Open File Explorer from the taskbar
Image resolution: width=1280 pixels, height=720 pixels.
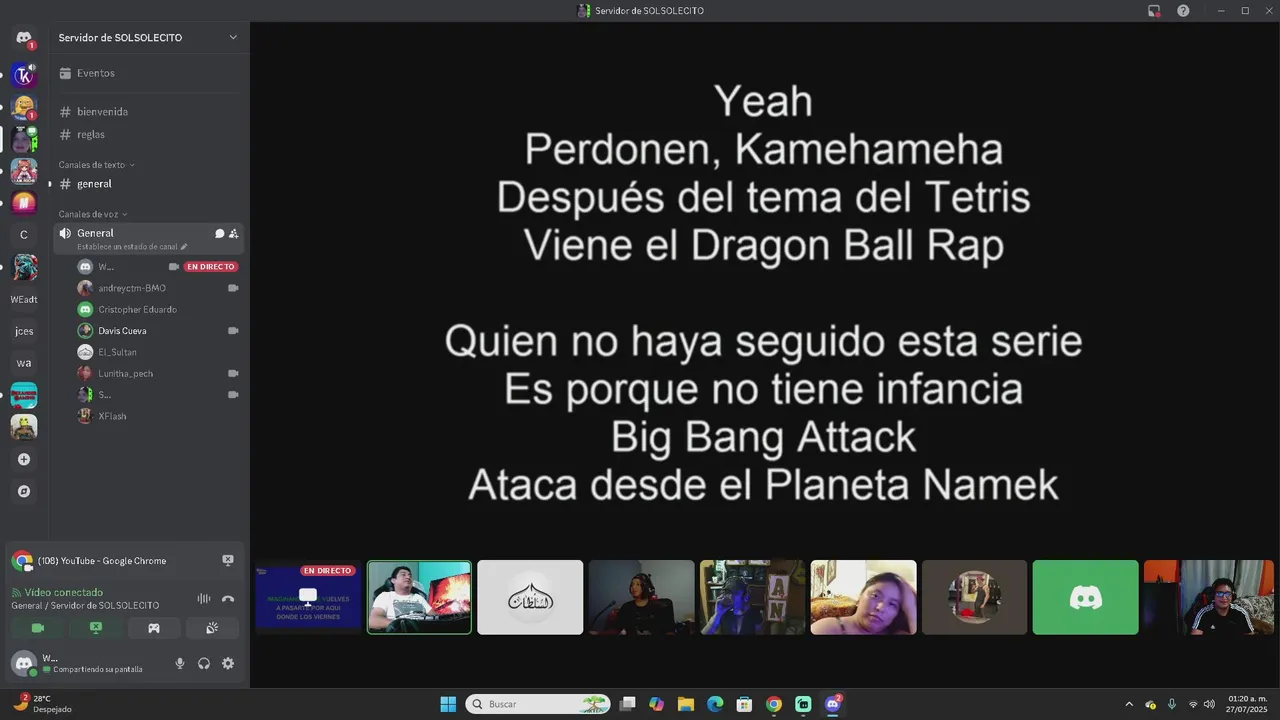(x=686, y=704)
